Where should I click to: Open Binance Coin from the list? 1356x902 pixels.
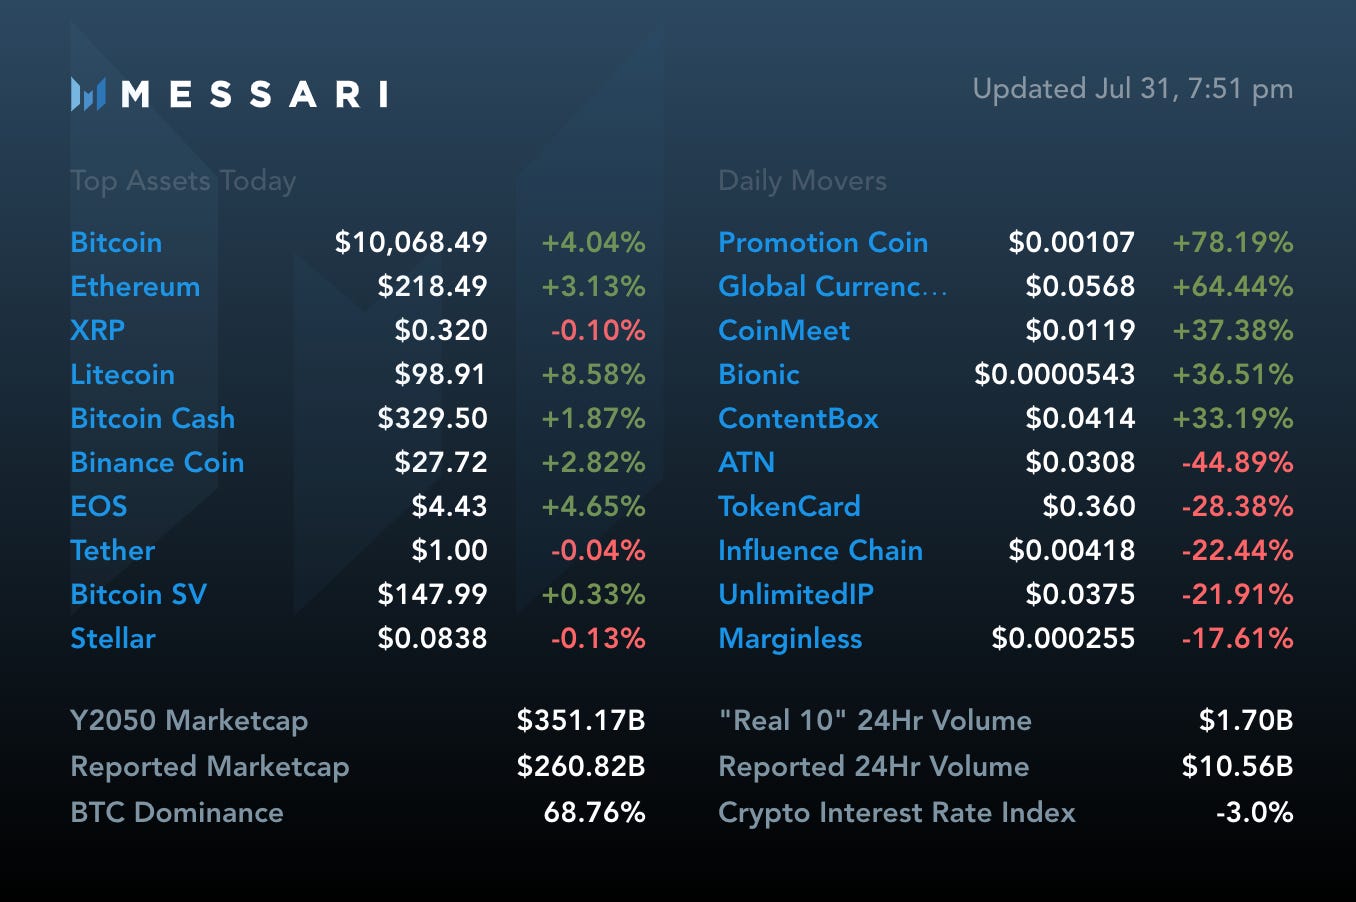(x=157, y=463)
